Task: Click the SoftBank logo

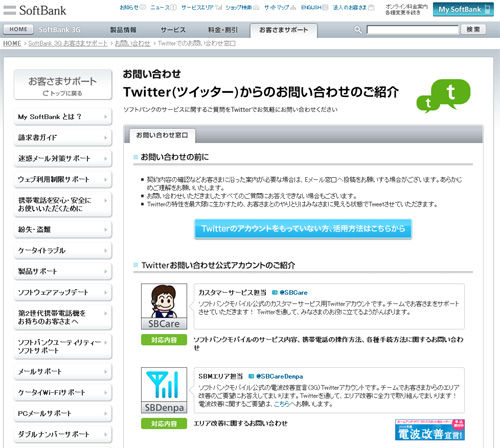Action: click(x=35, y=10)
